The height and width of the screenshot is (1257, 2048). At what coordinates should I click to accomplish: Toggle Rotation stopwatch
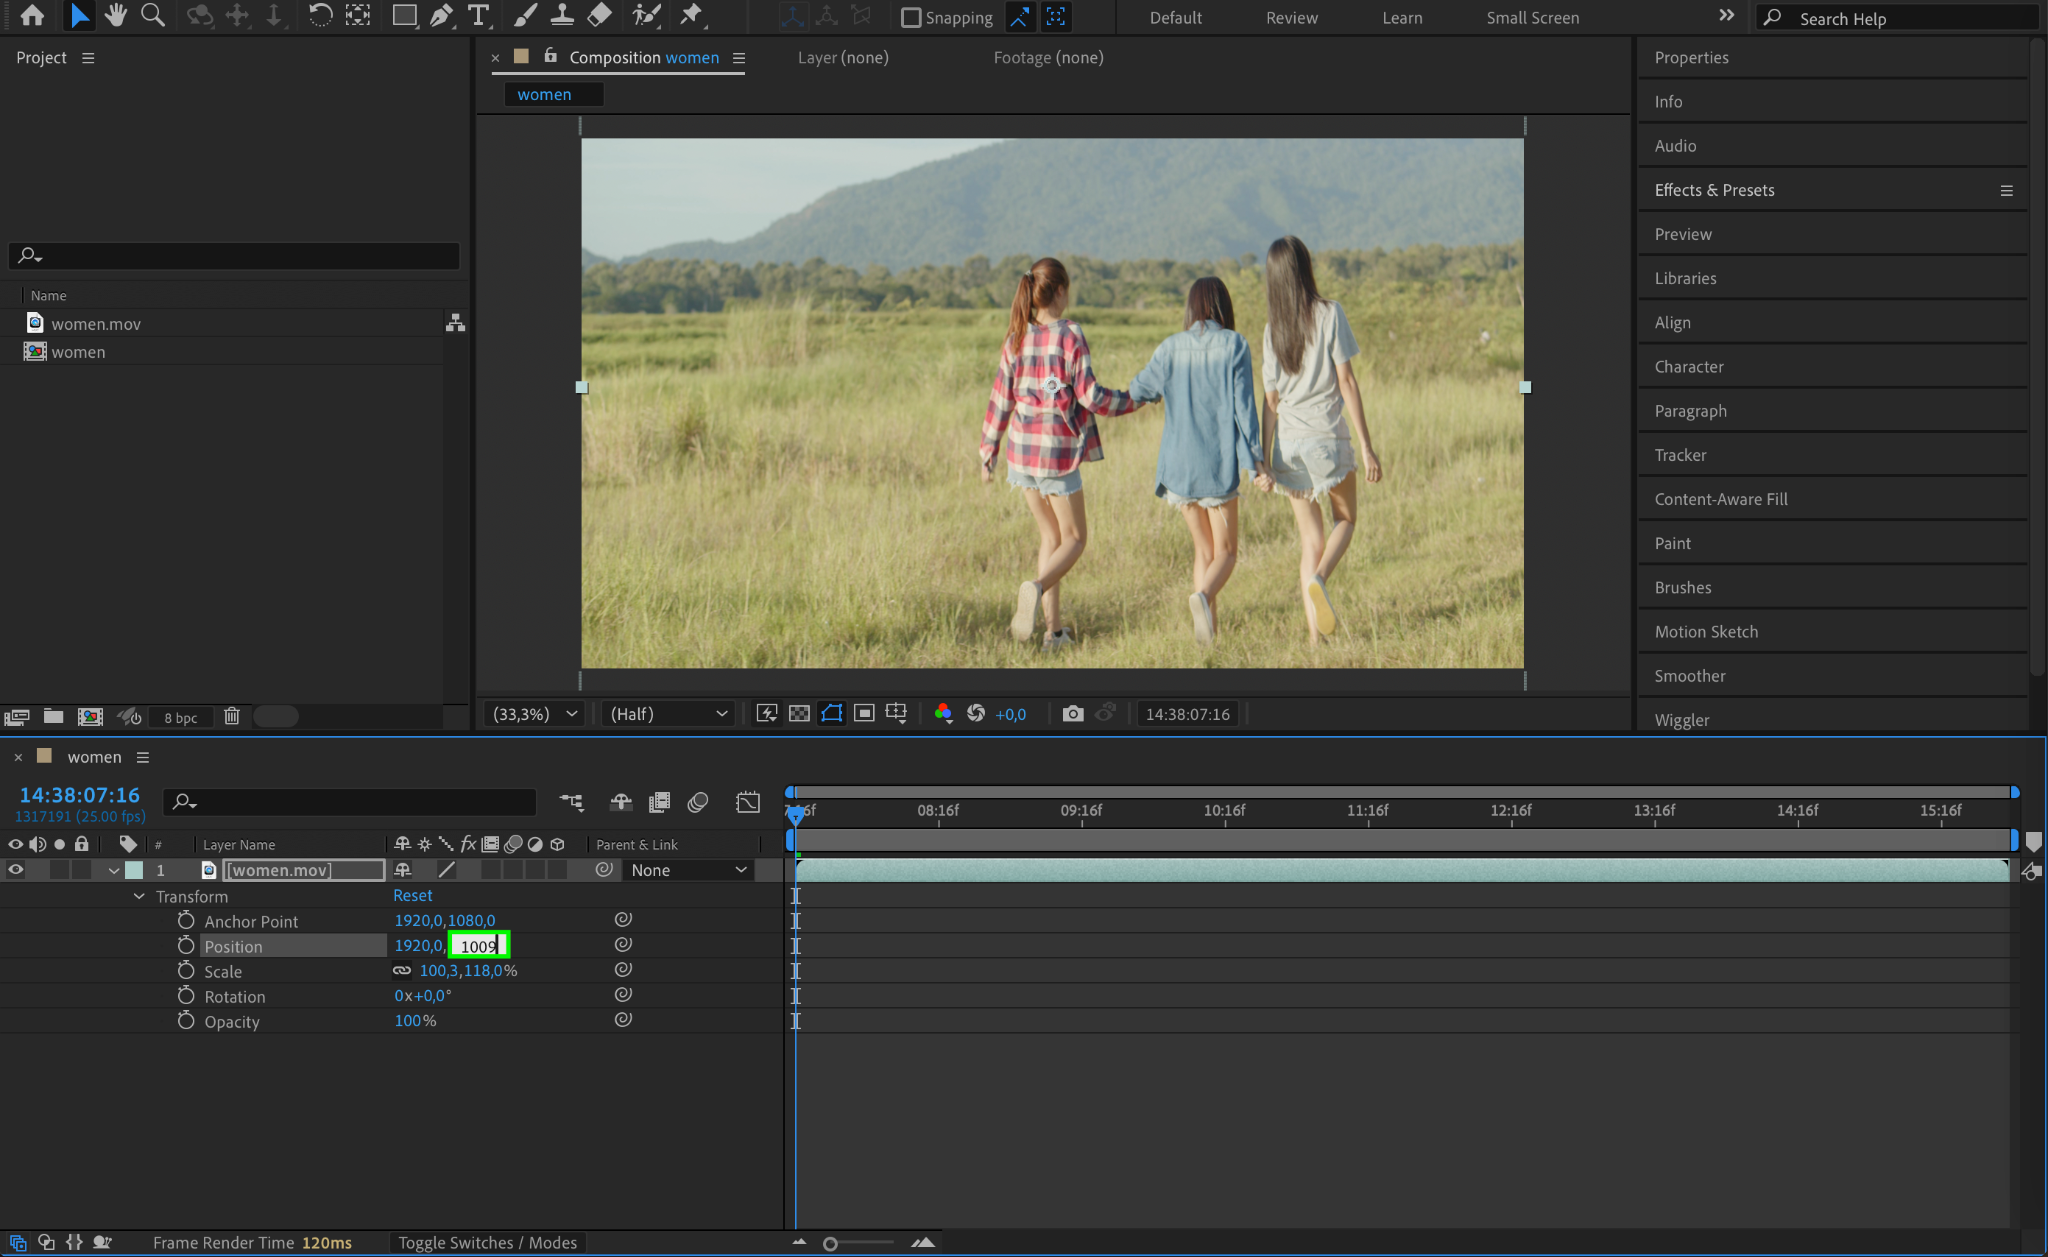tap(186, 996)
